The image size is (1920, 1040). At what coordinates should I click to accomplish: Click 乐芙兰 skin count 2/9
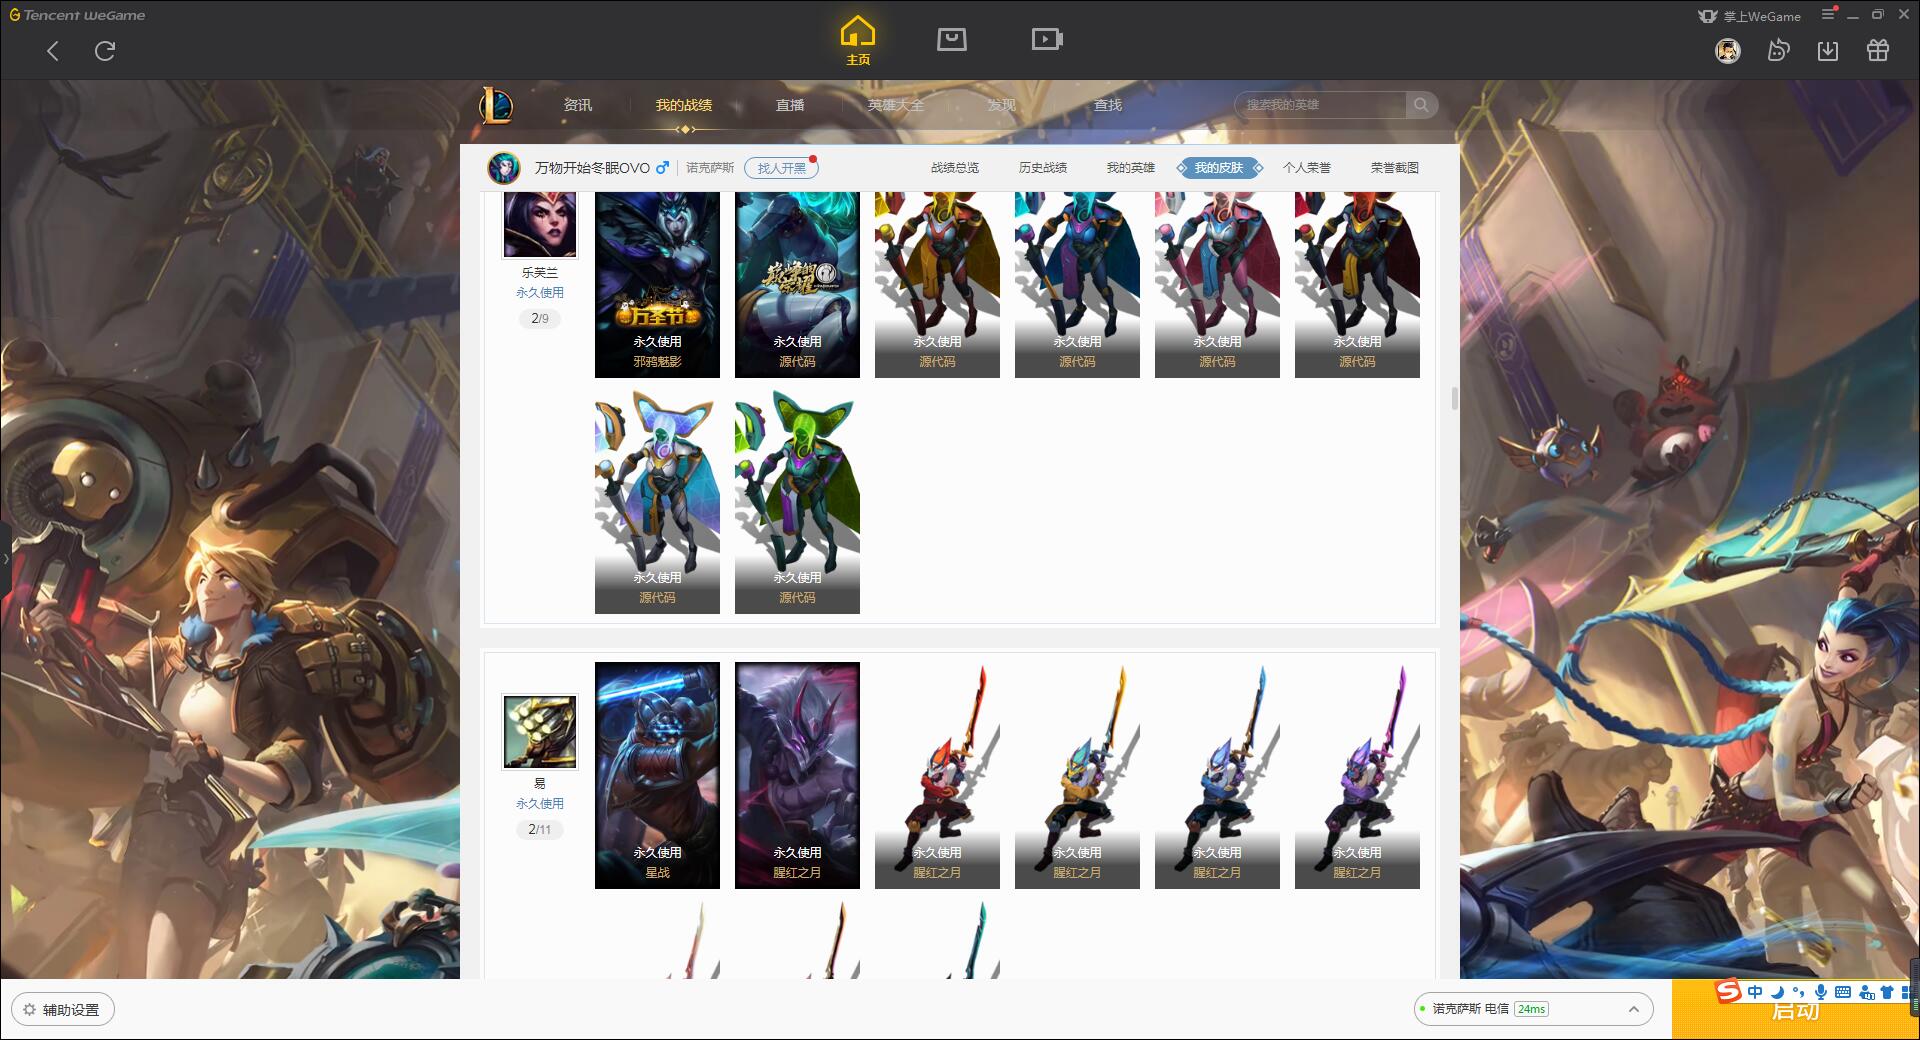[x=540, y=319]
